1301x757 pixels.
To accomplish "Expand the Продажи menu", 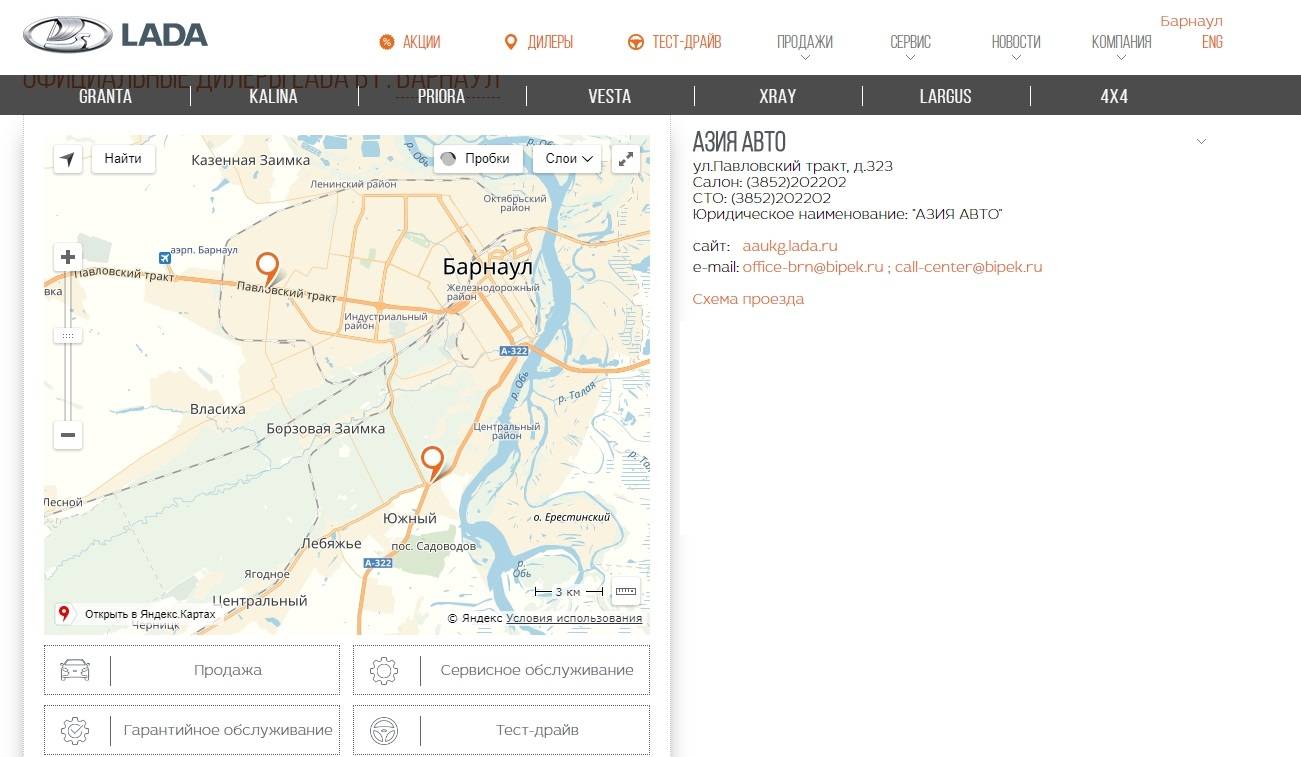I will [805, 43].
